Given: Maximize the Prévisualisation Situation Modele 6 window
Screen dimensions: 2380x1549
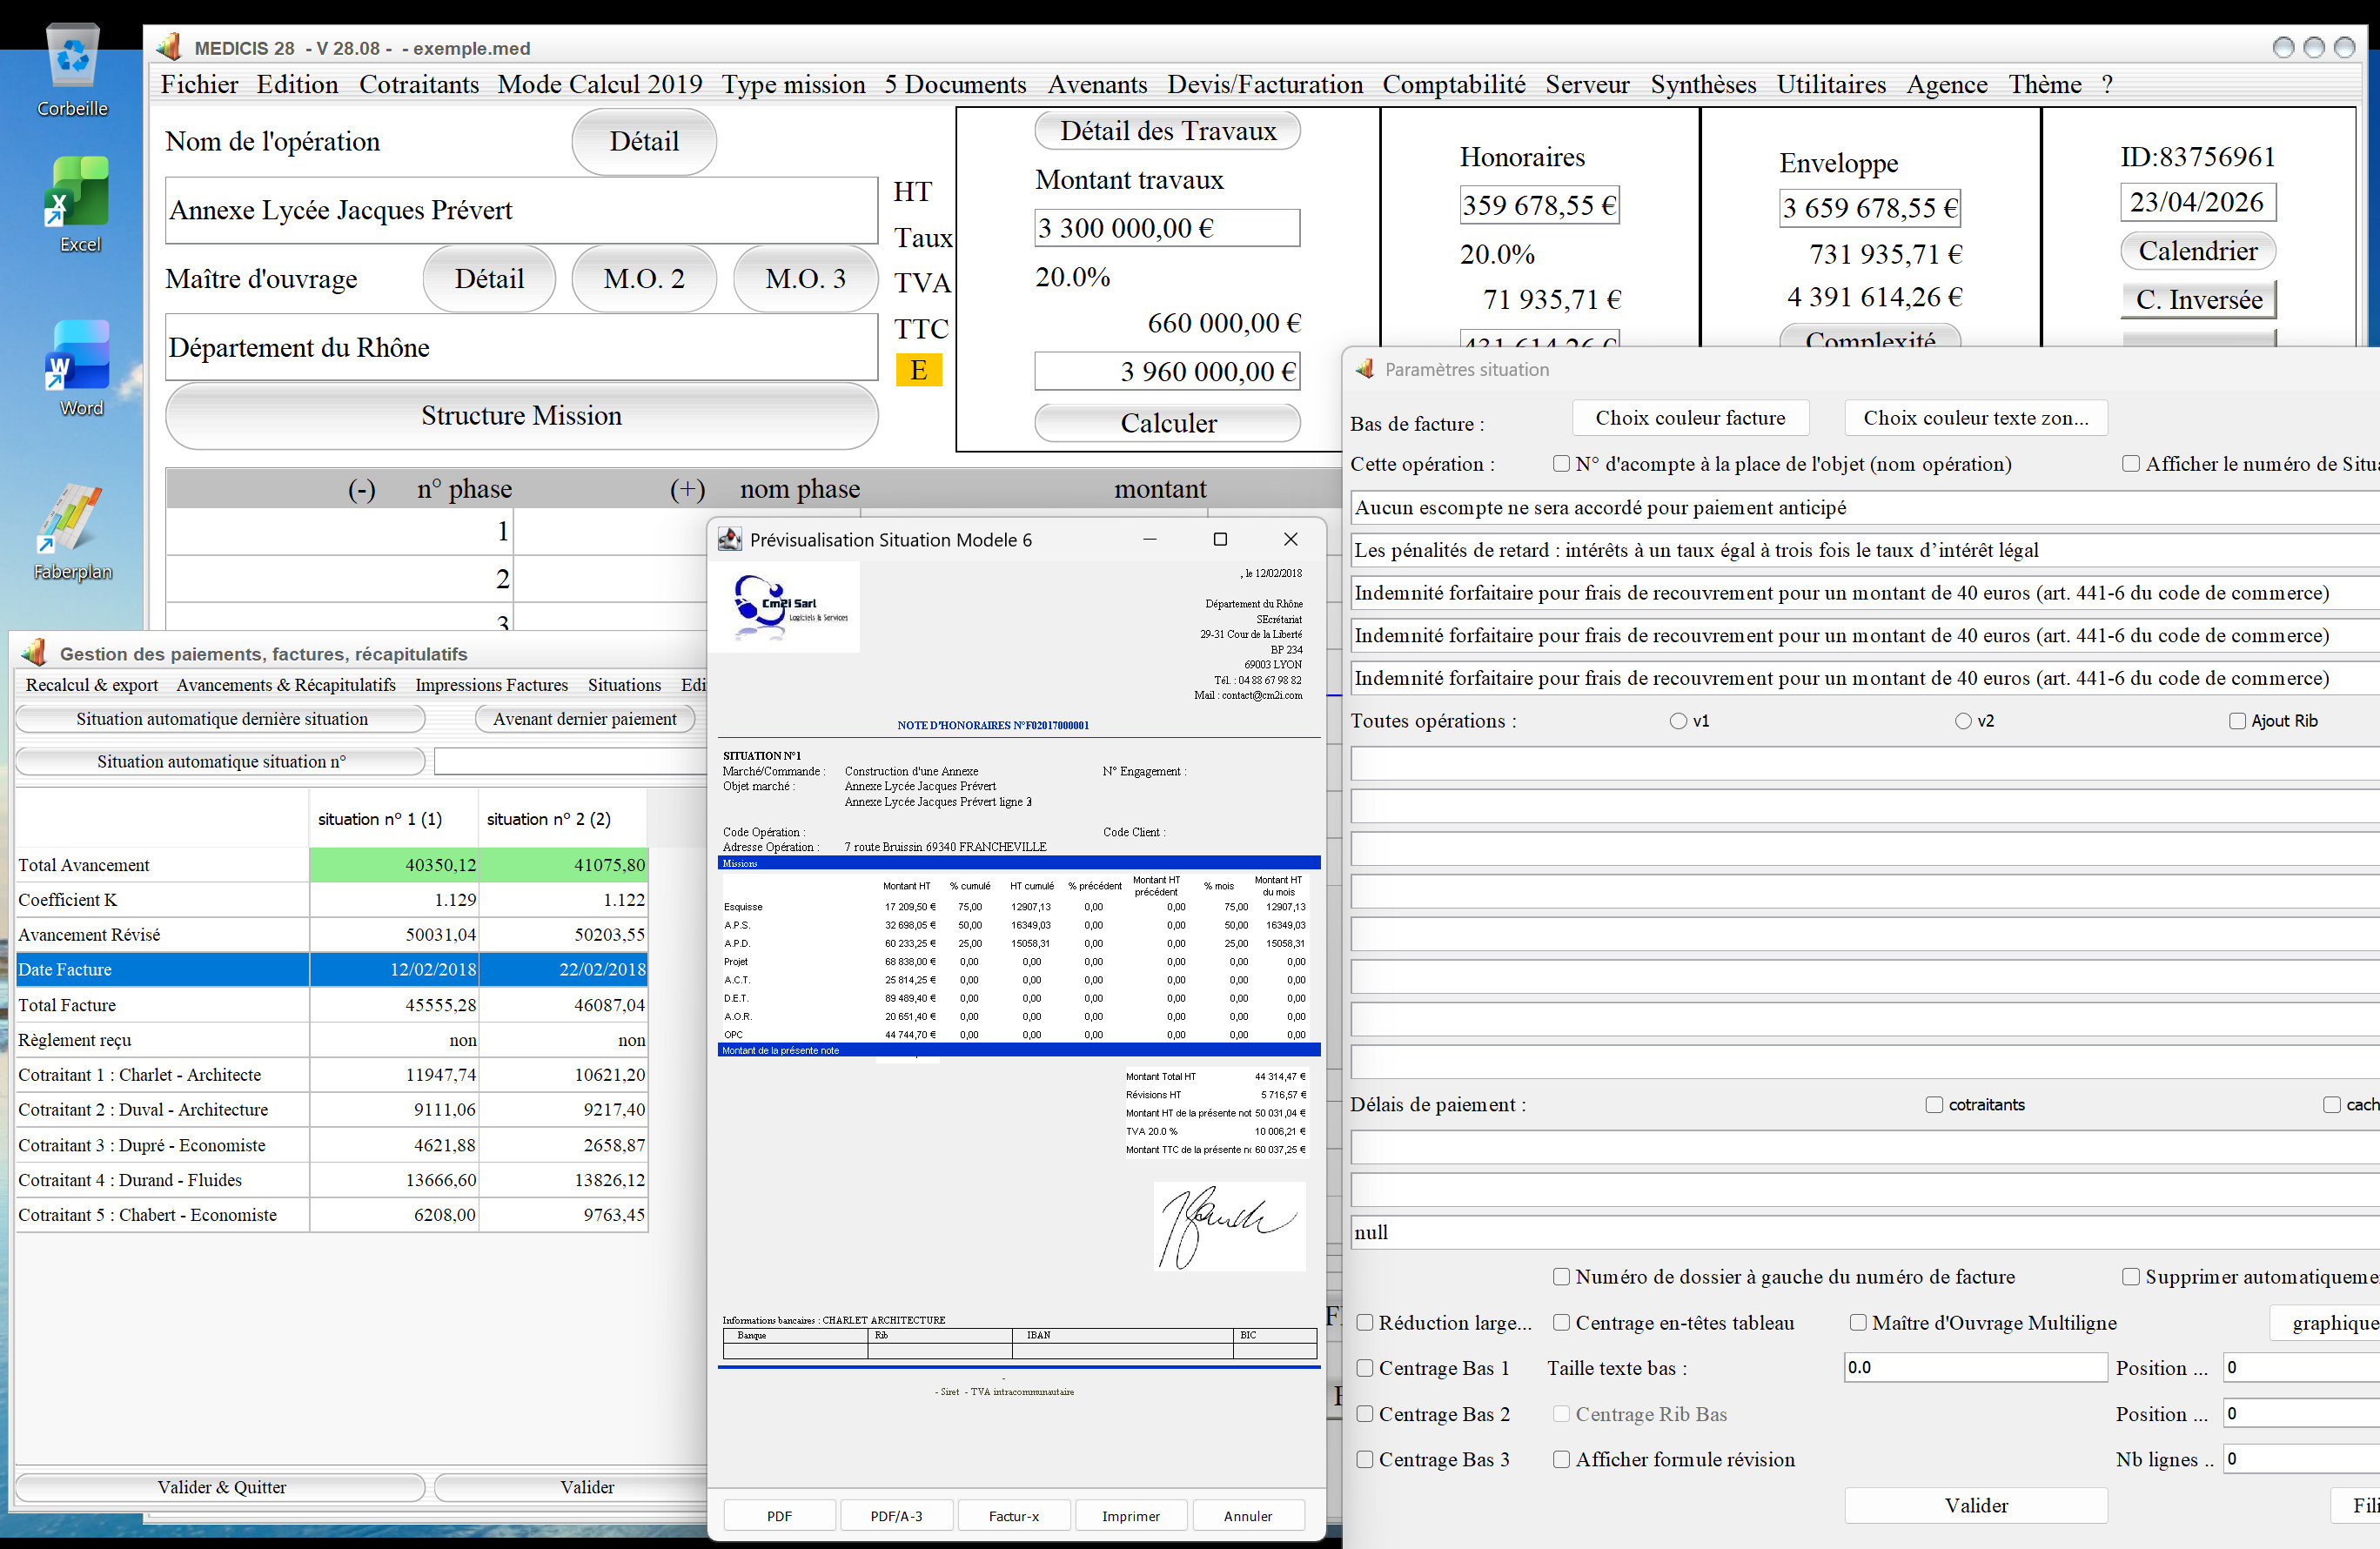Looking at the screenshot, I should pos(1219,539).
